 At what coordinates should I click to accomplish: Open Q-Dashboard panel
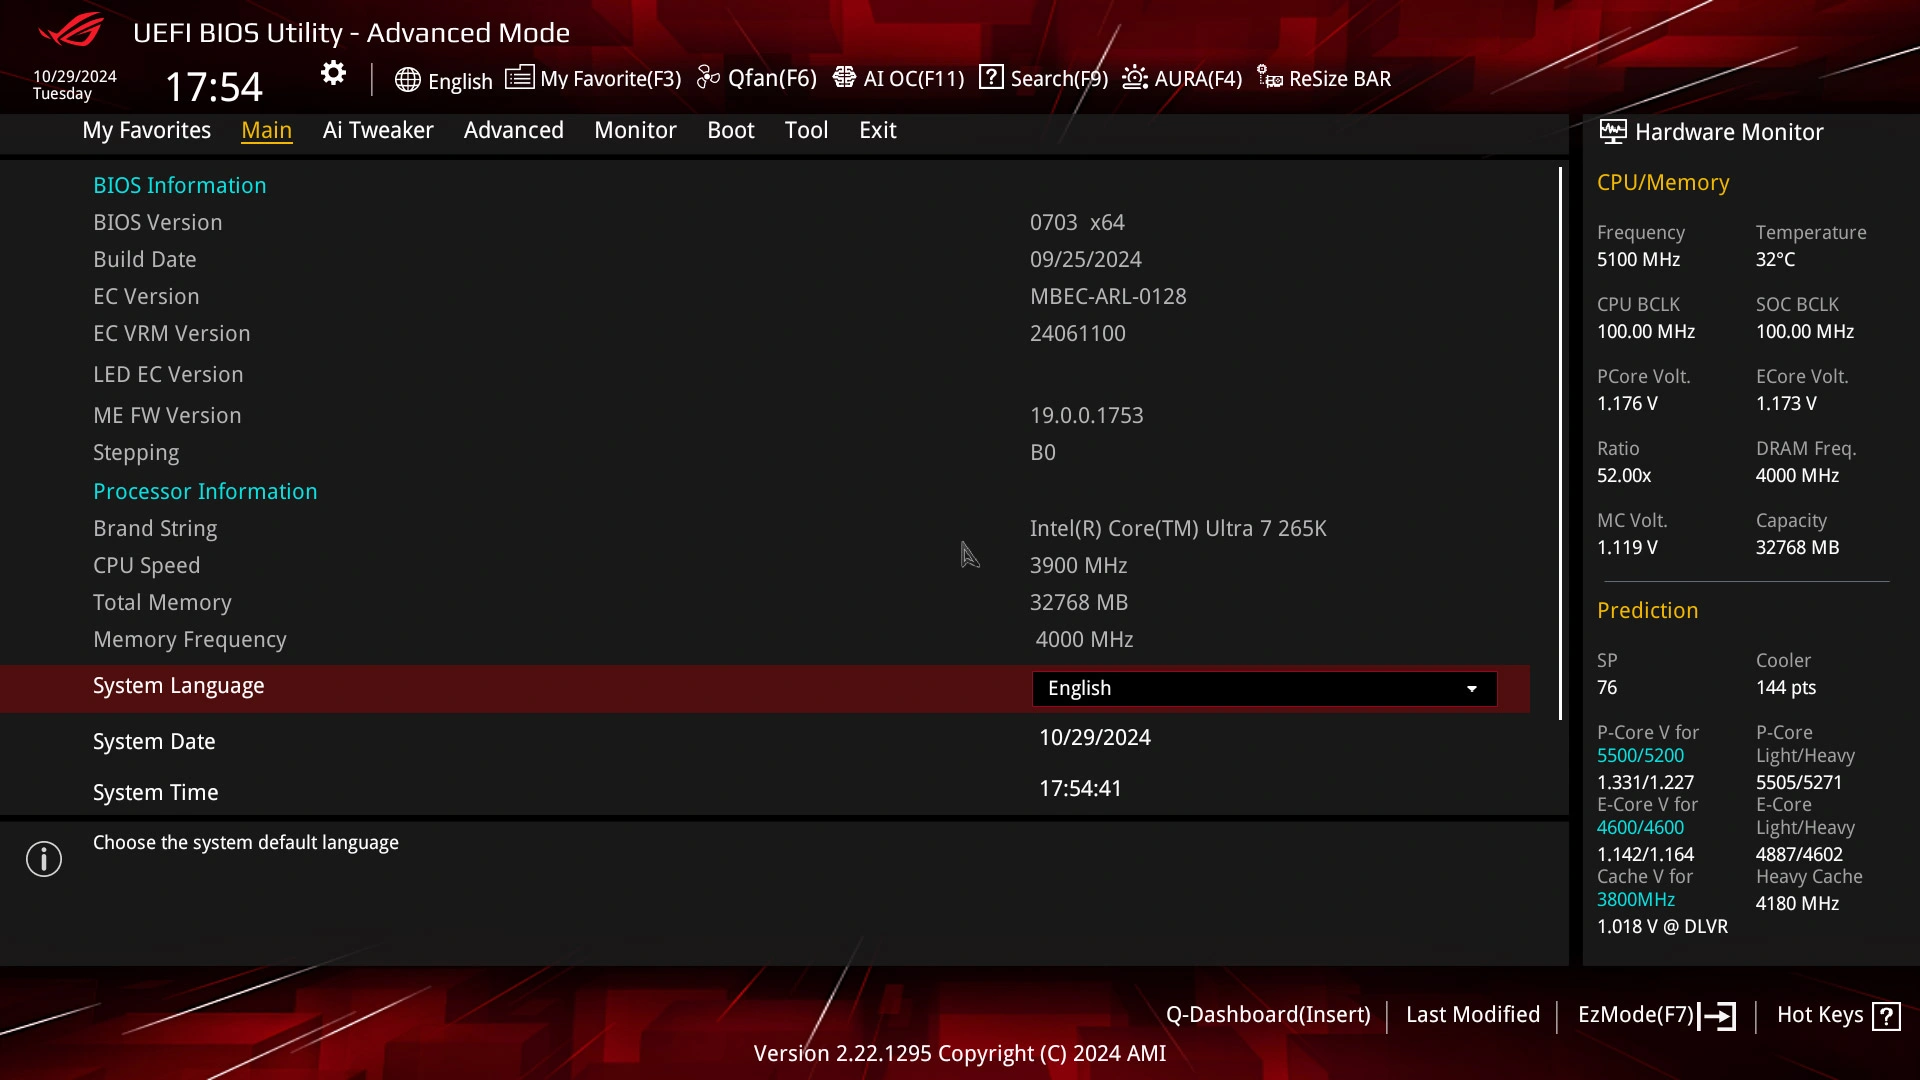(1267, 1015)
